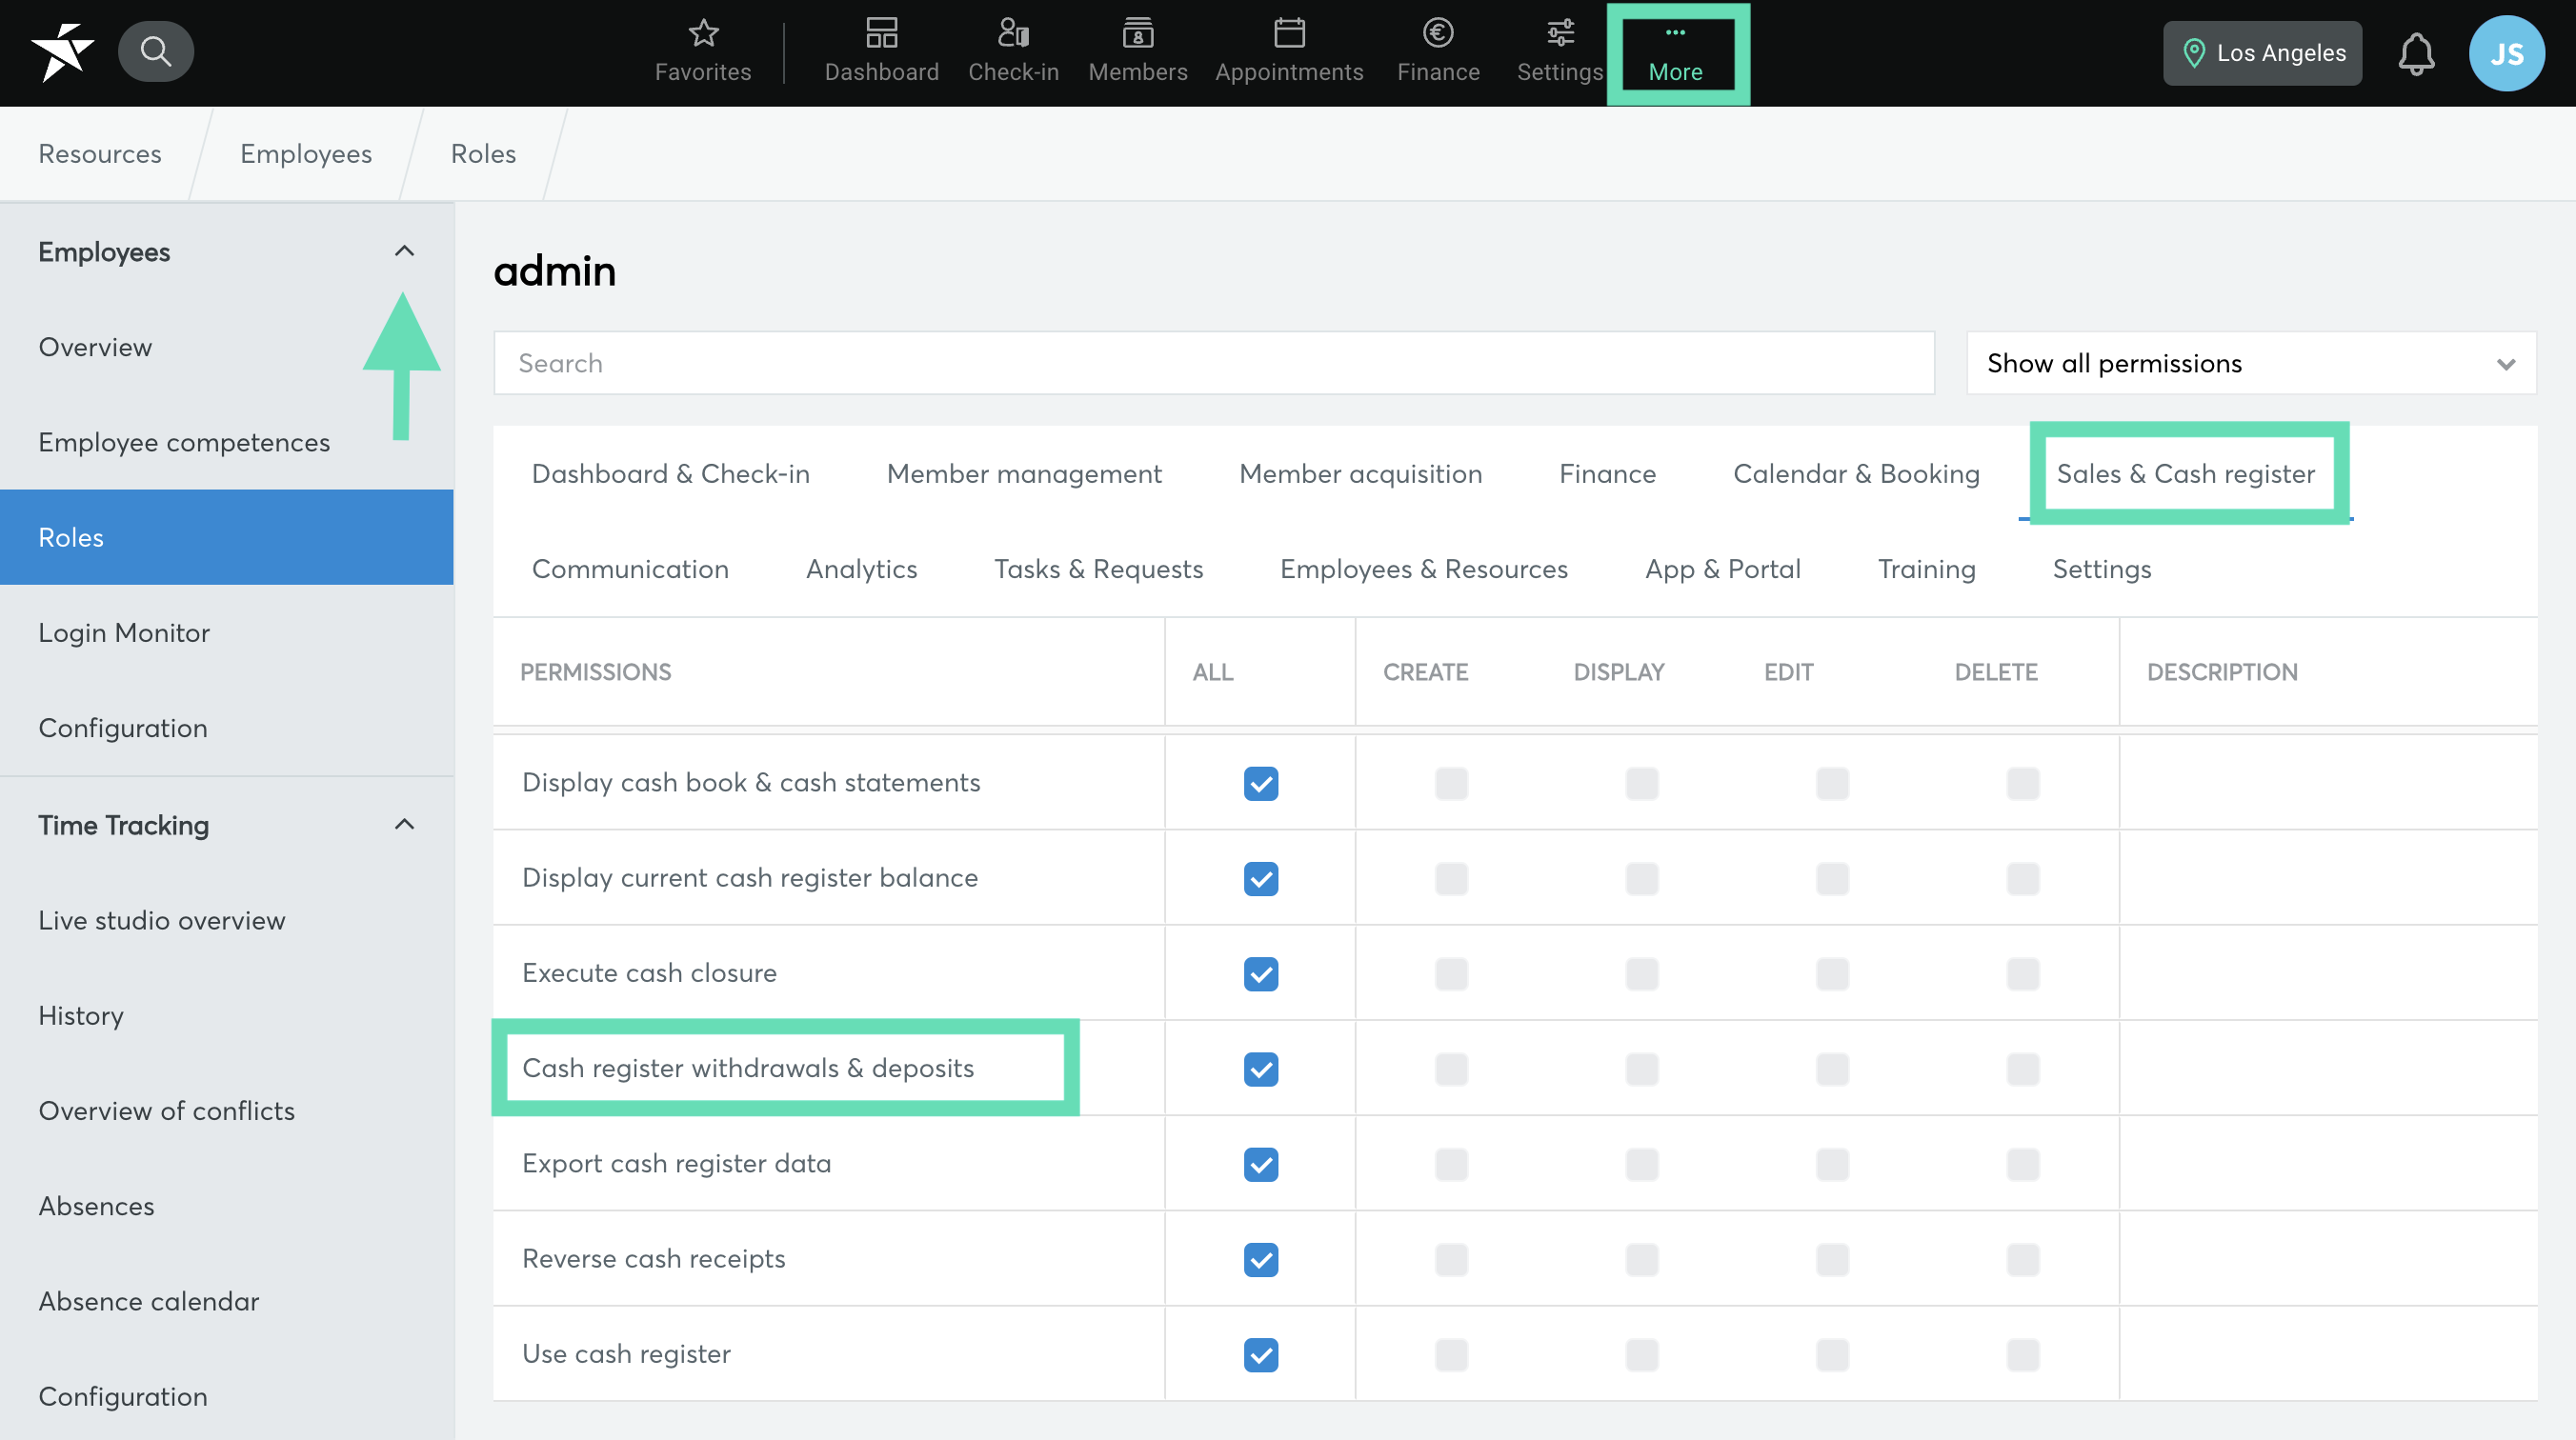This screenshot has width=2576, height=1440.
Task: Click the ALL column header
Action: [1212, 672]
